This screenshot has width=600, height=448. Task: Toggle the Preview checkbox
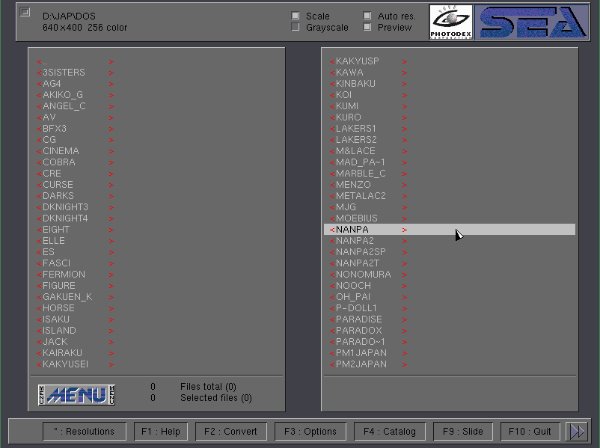[368, 28]
